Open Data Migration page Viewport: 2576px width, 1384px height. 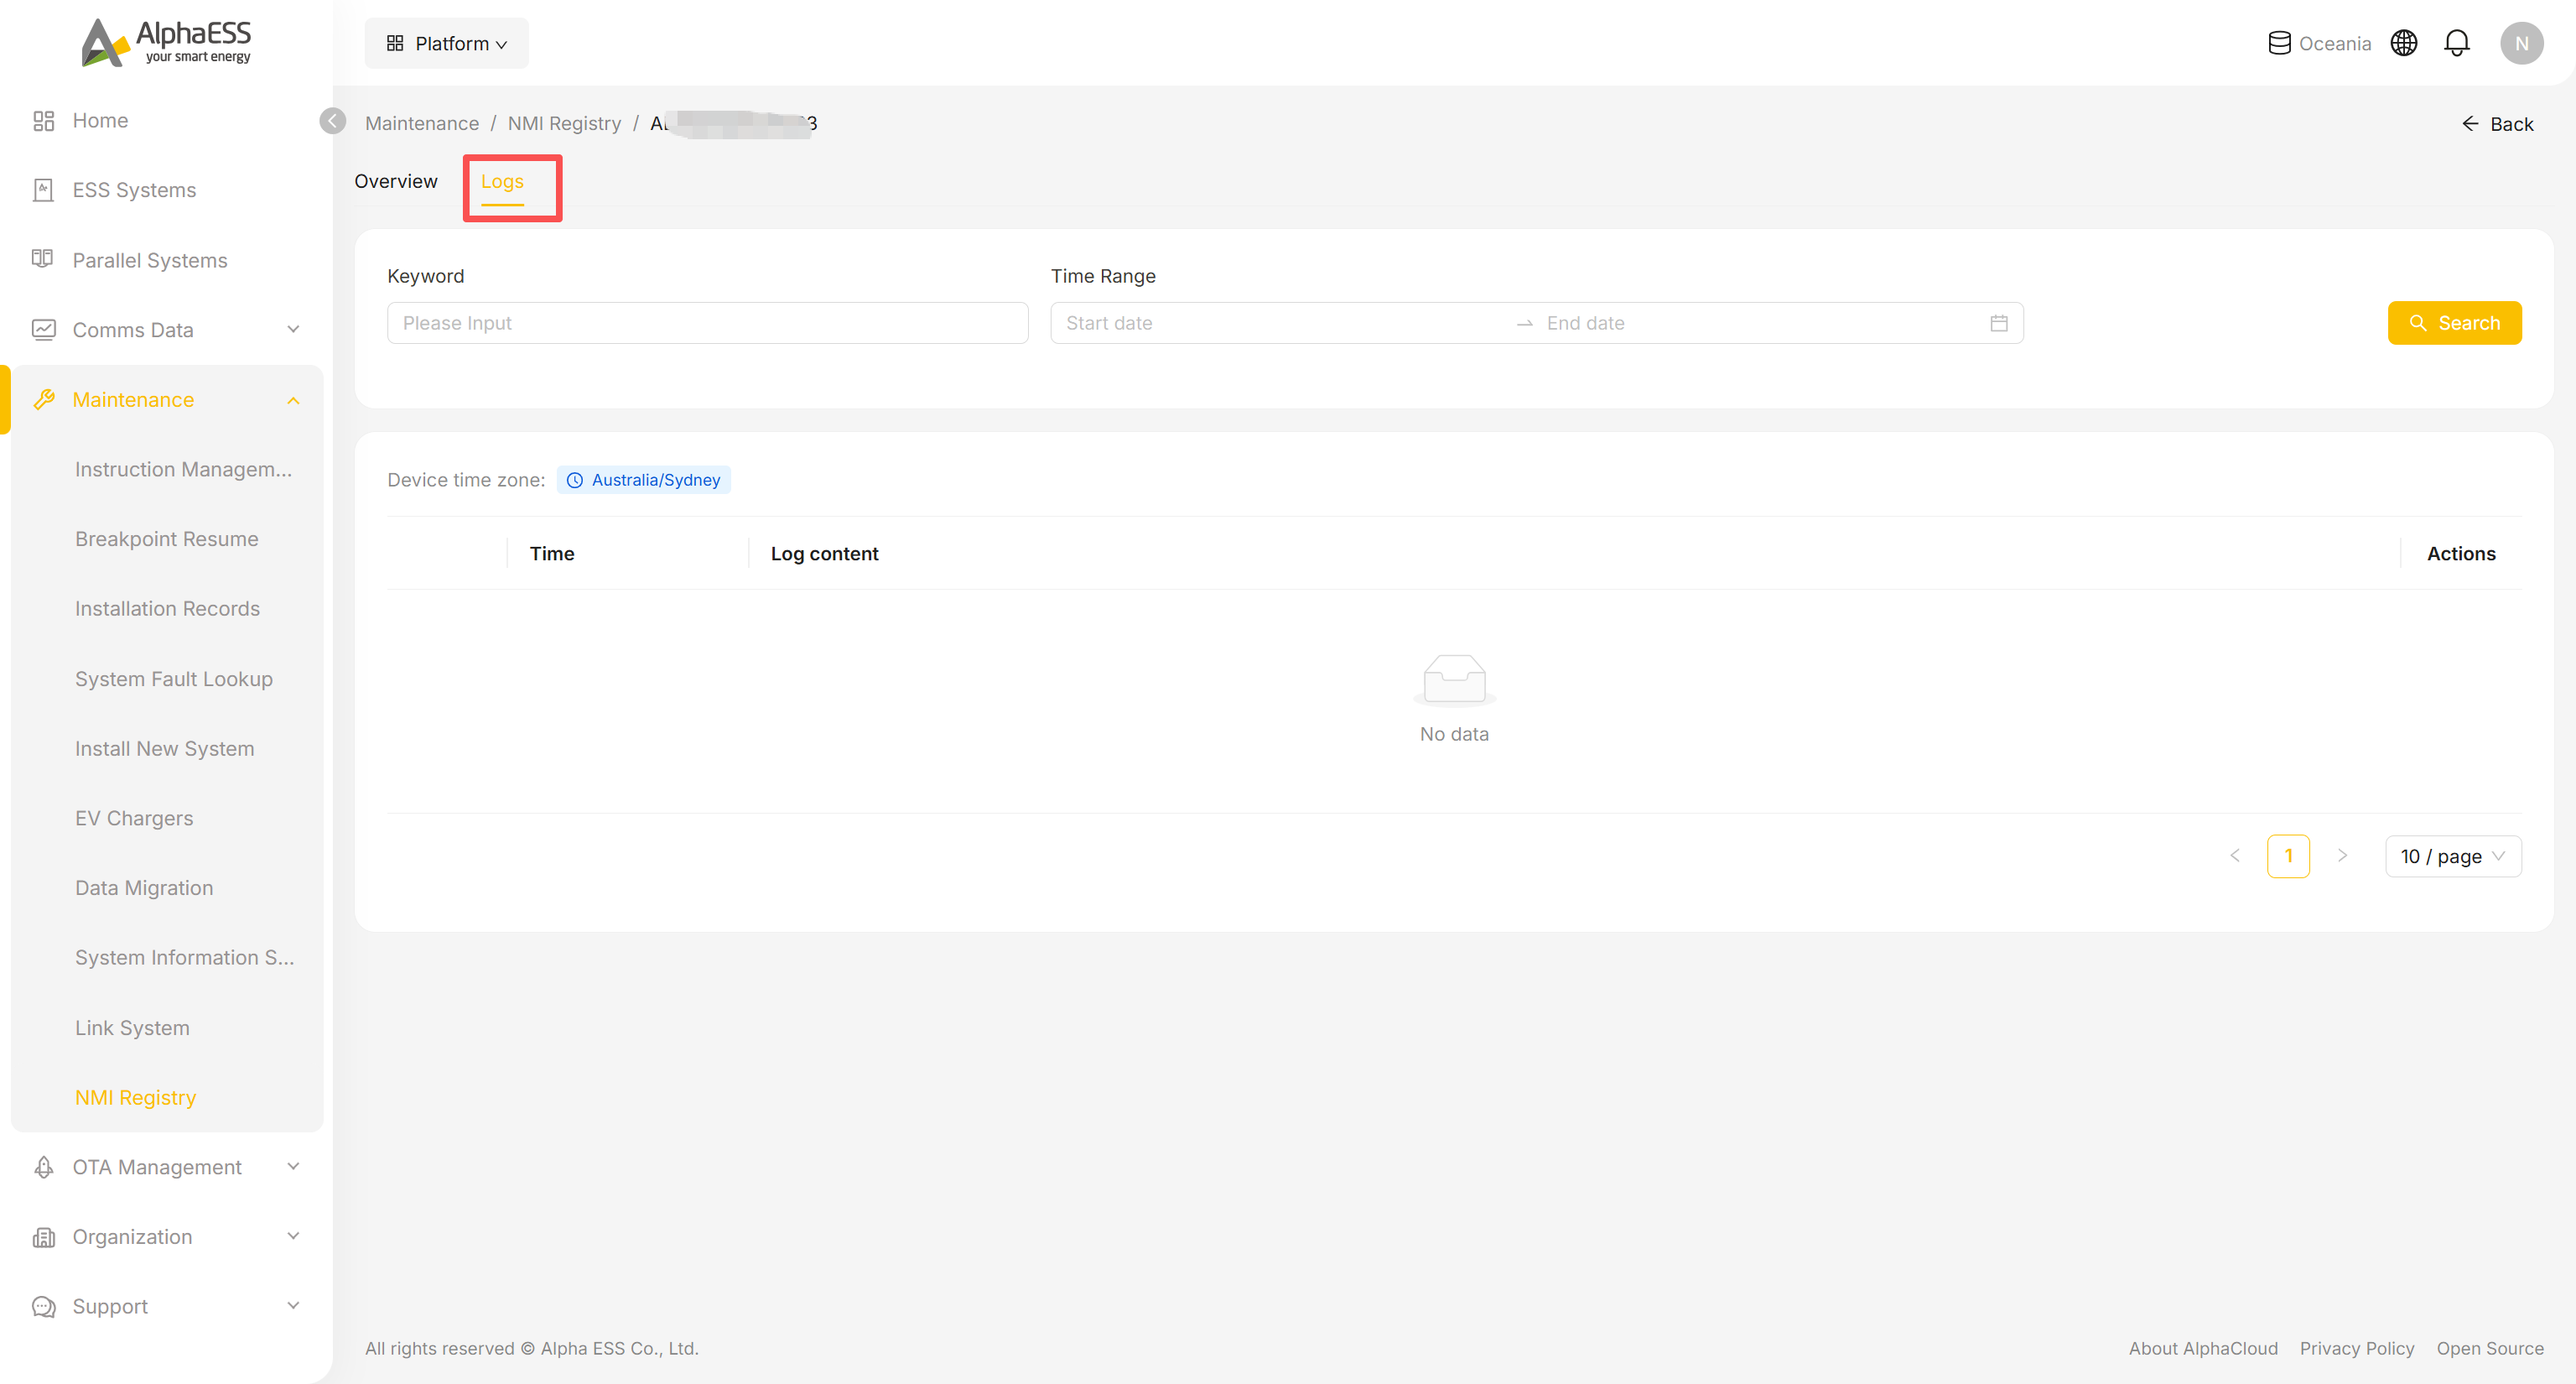144,888
